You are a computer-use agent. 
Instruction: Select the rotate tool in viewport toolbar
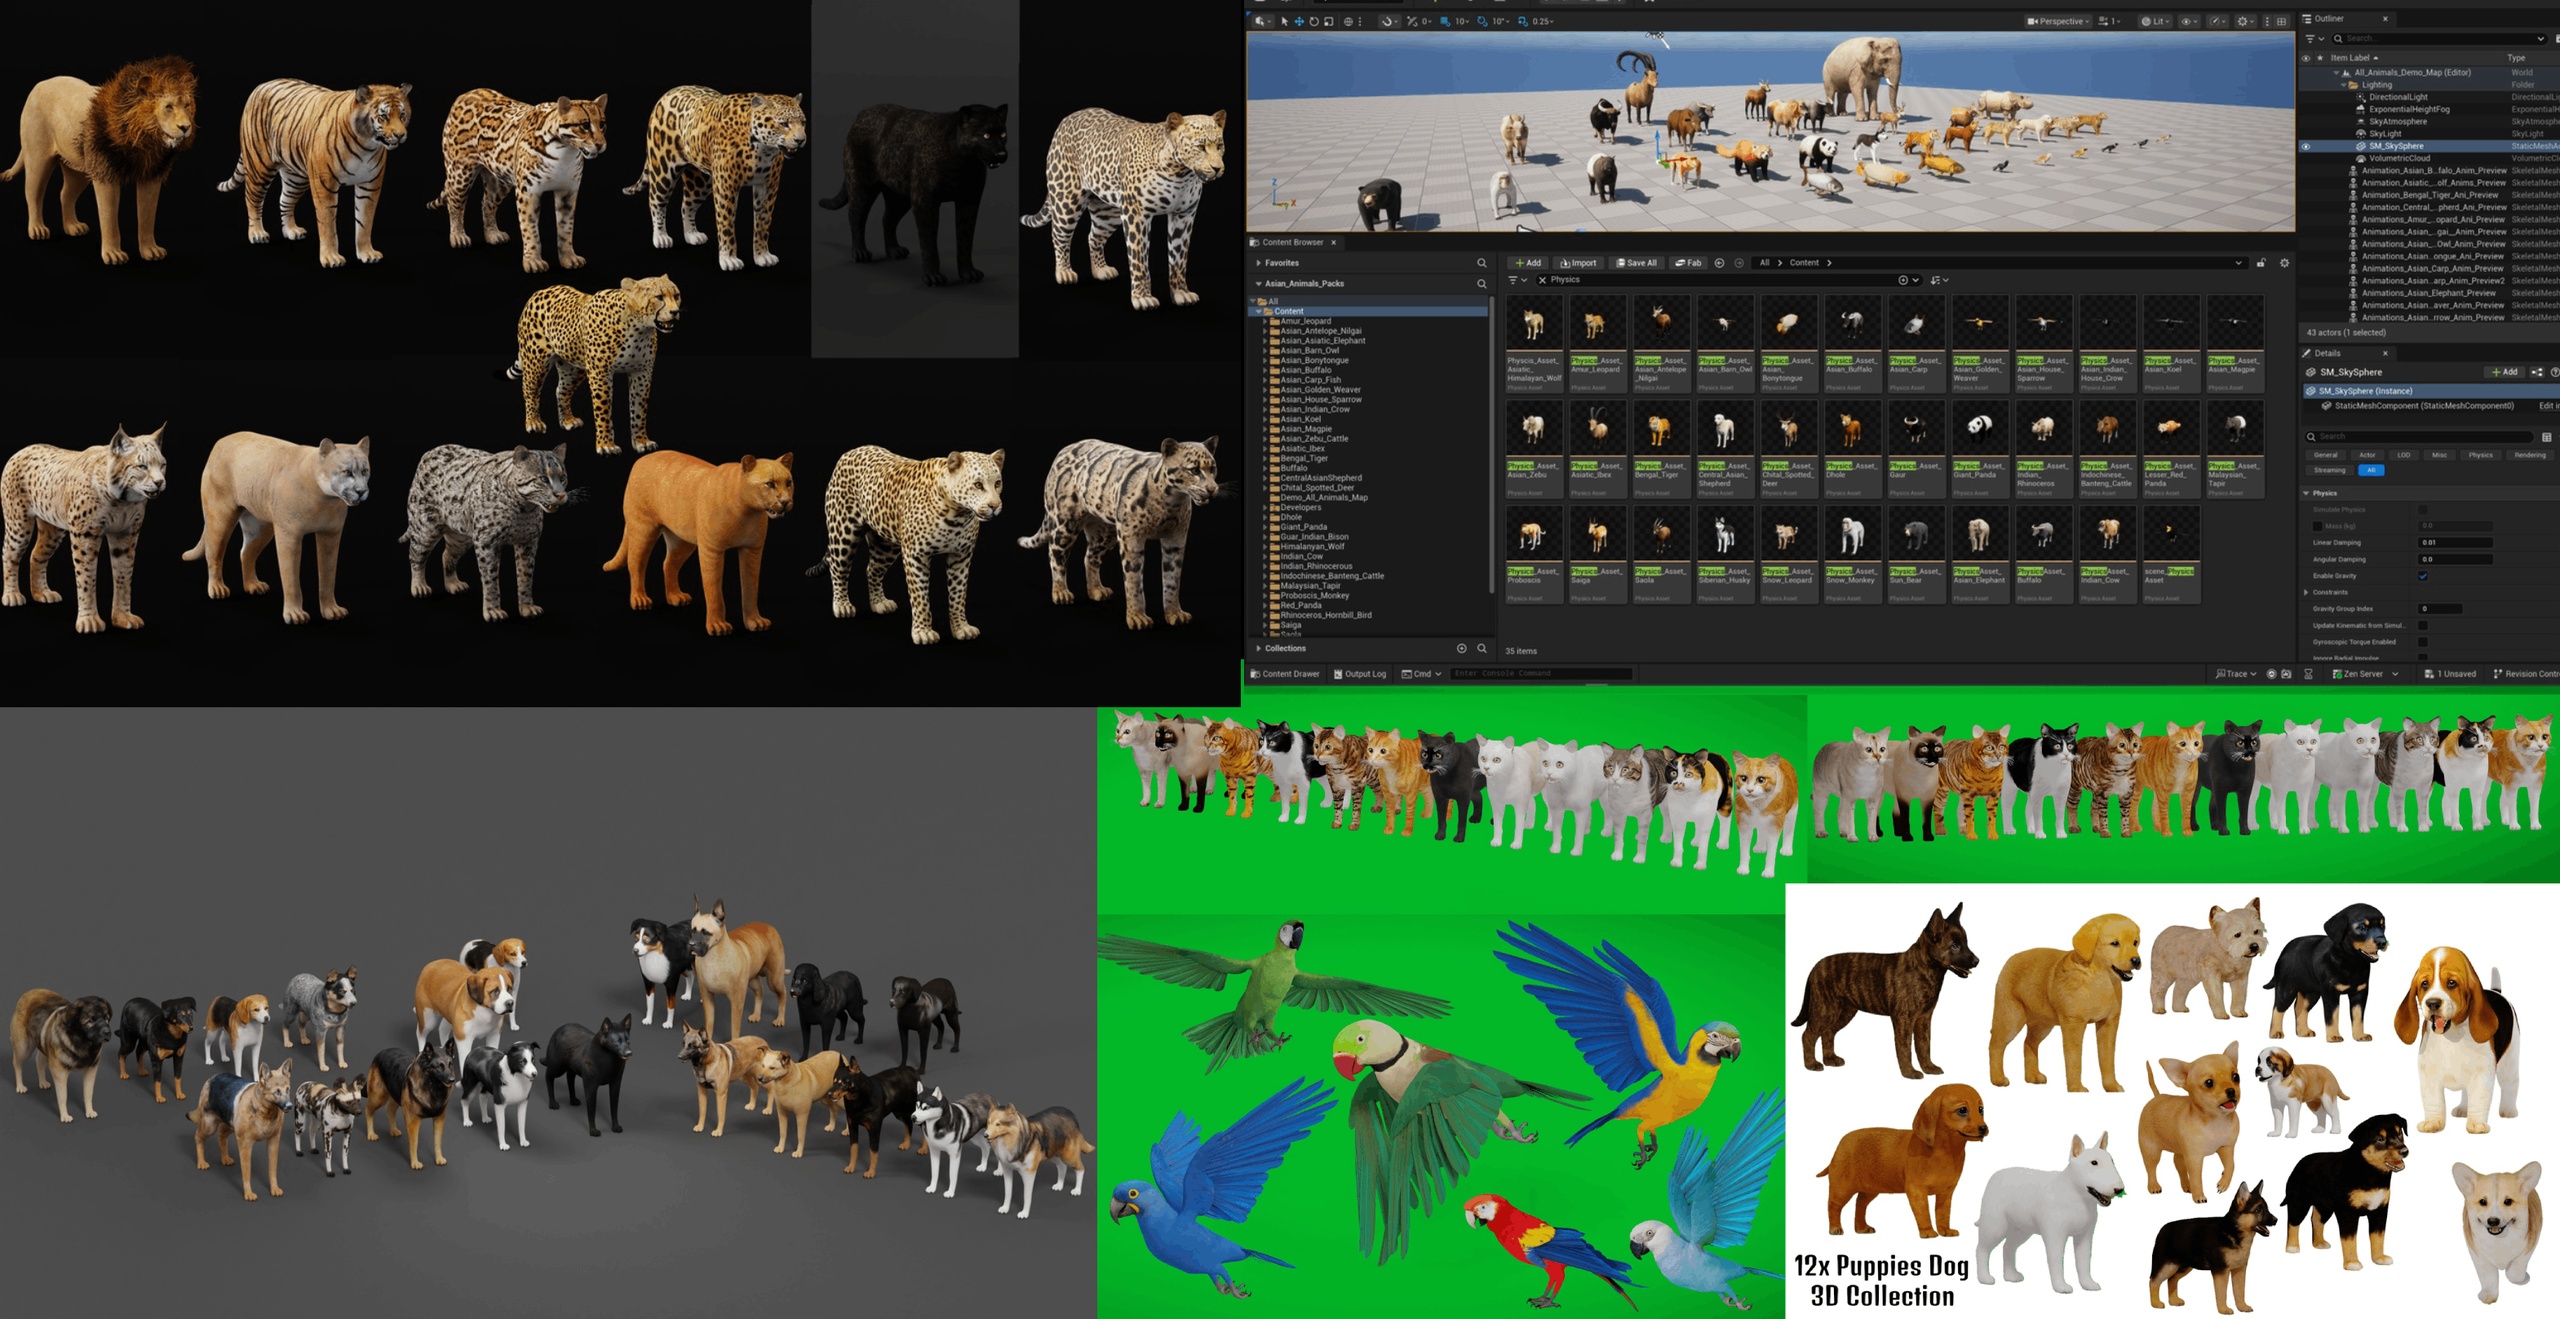(x=1314, y=21)
